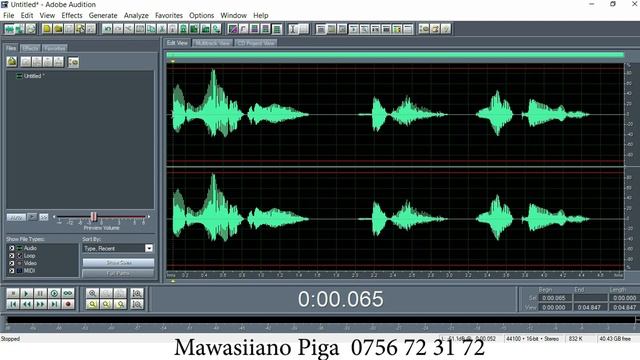Click the yellow New File toolbar icon
The width and height of the screenshot is (640, 360).
pyautogui.click(x=47, y=29)
